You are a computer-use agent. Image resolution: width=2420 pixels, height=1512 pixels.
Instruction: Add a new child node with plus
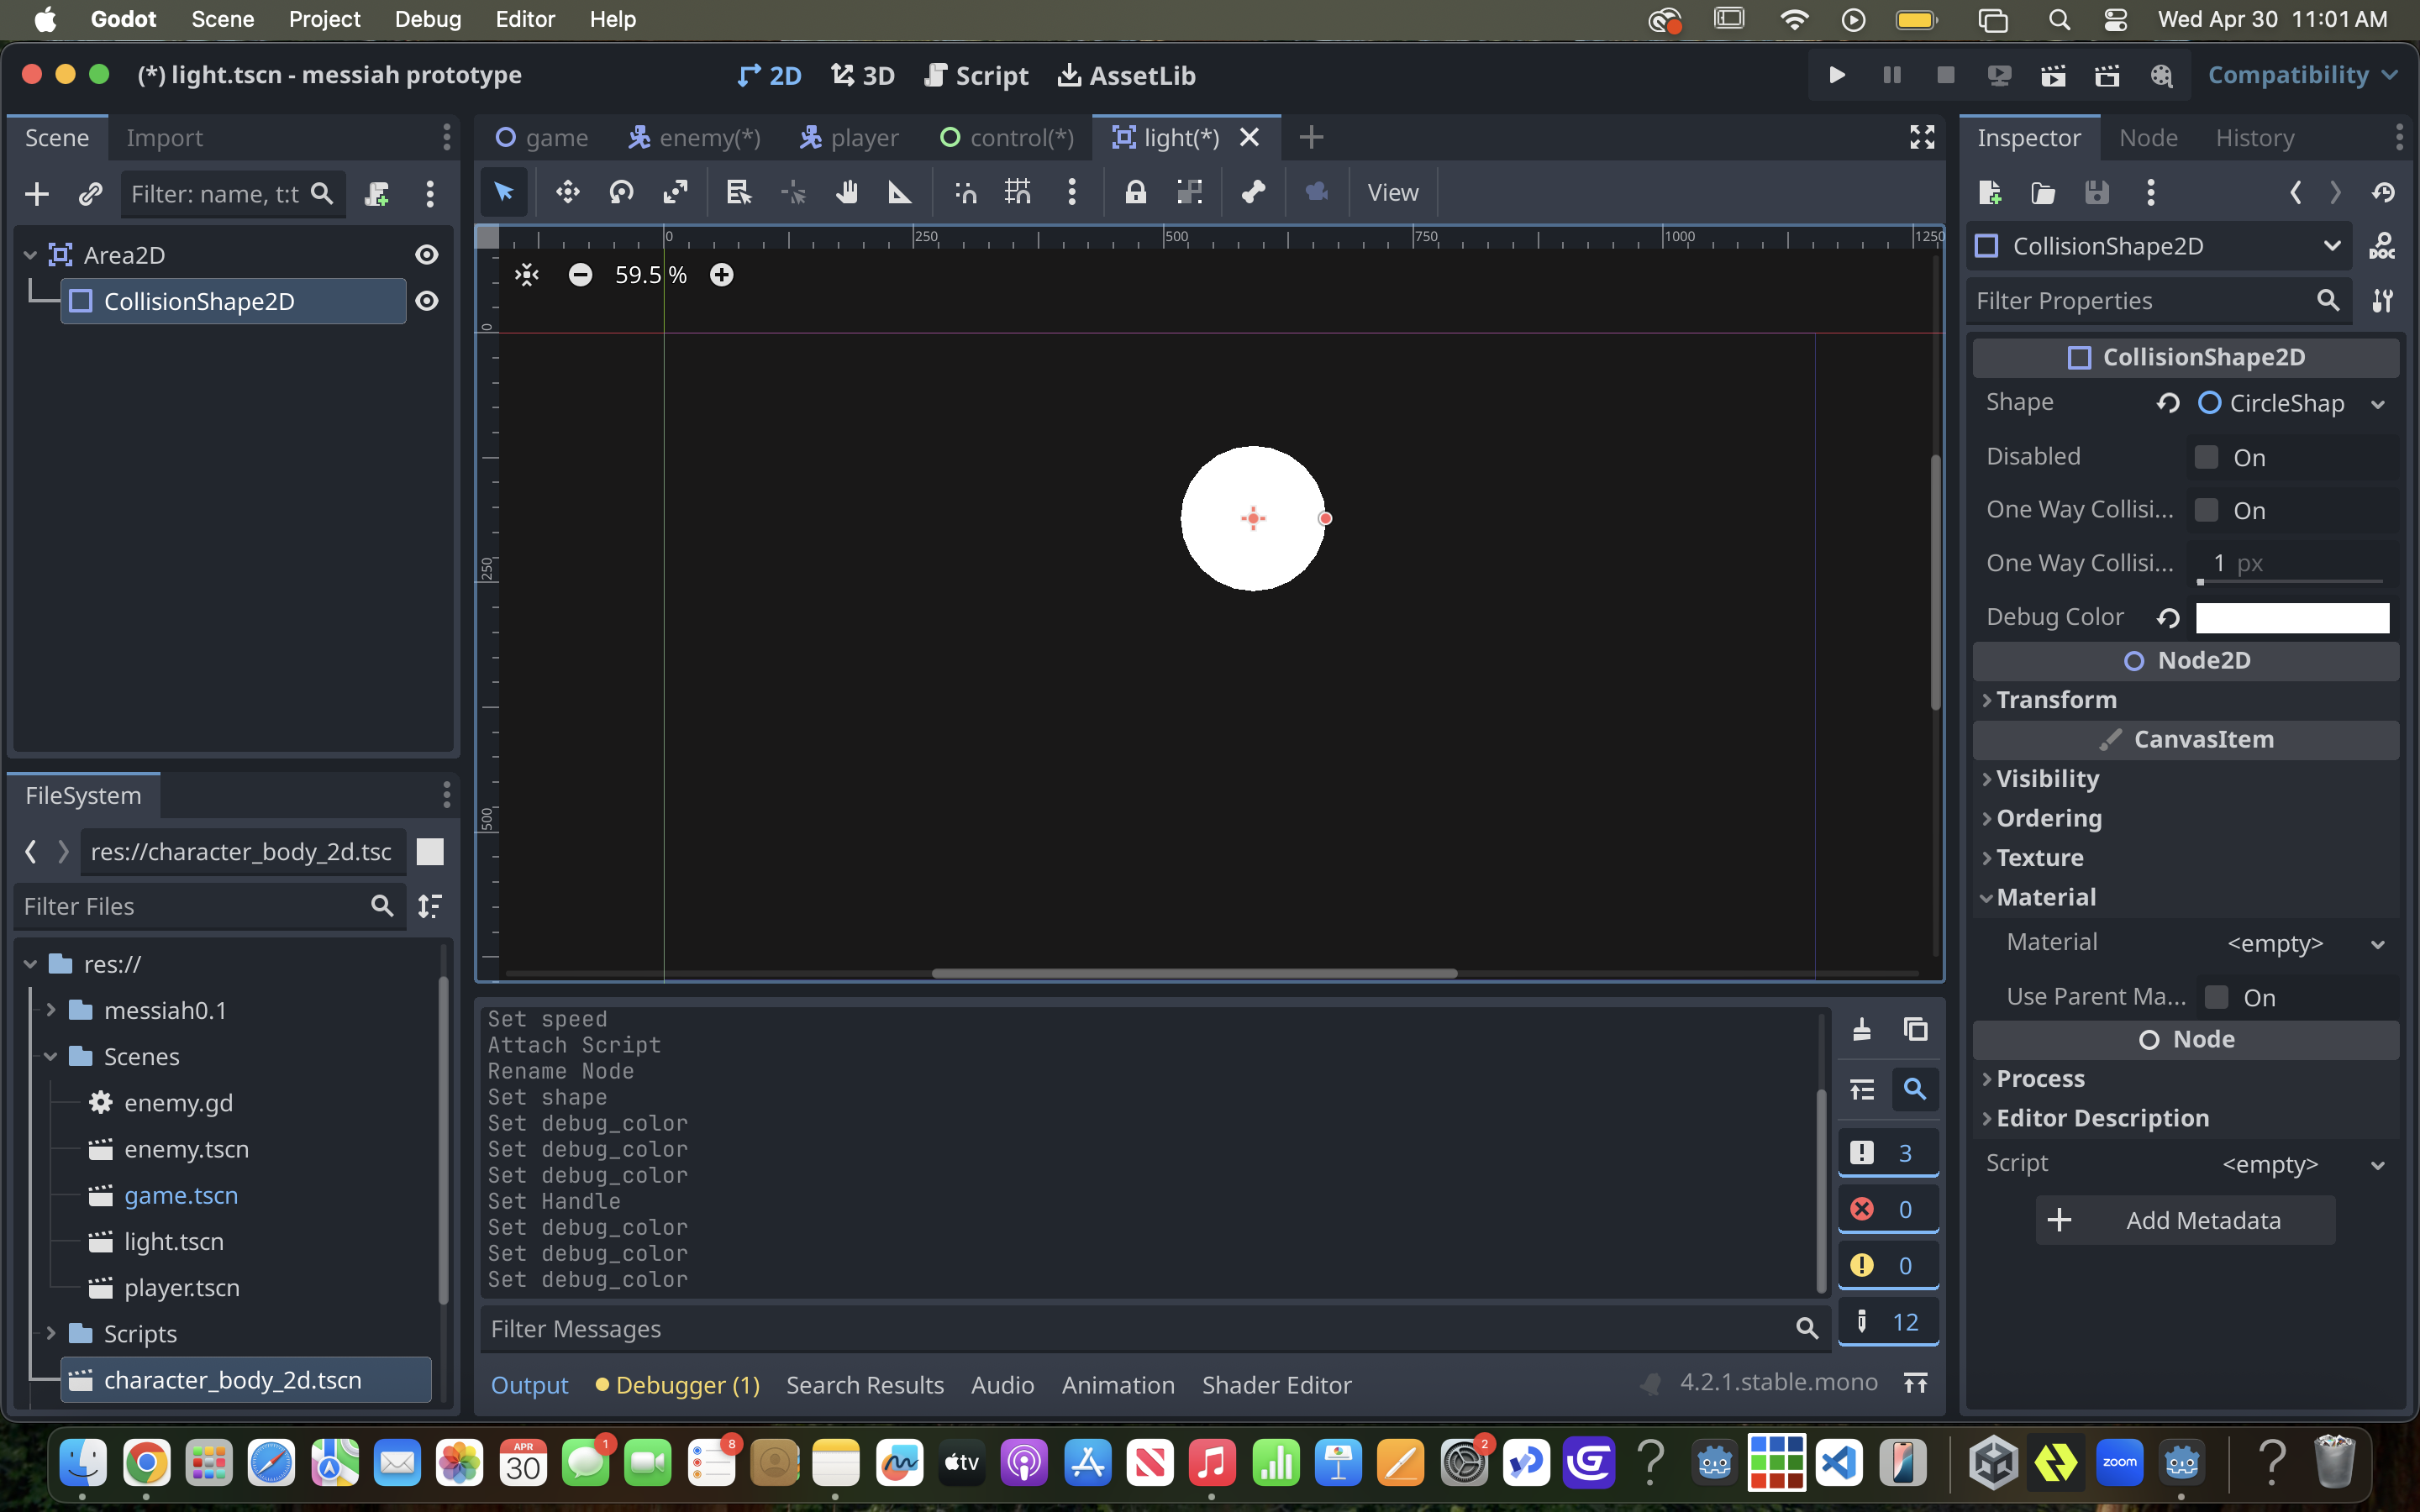[x=37, y=194]
